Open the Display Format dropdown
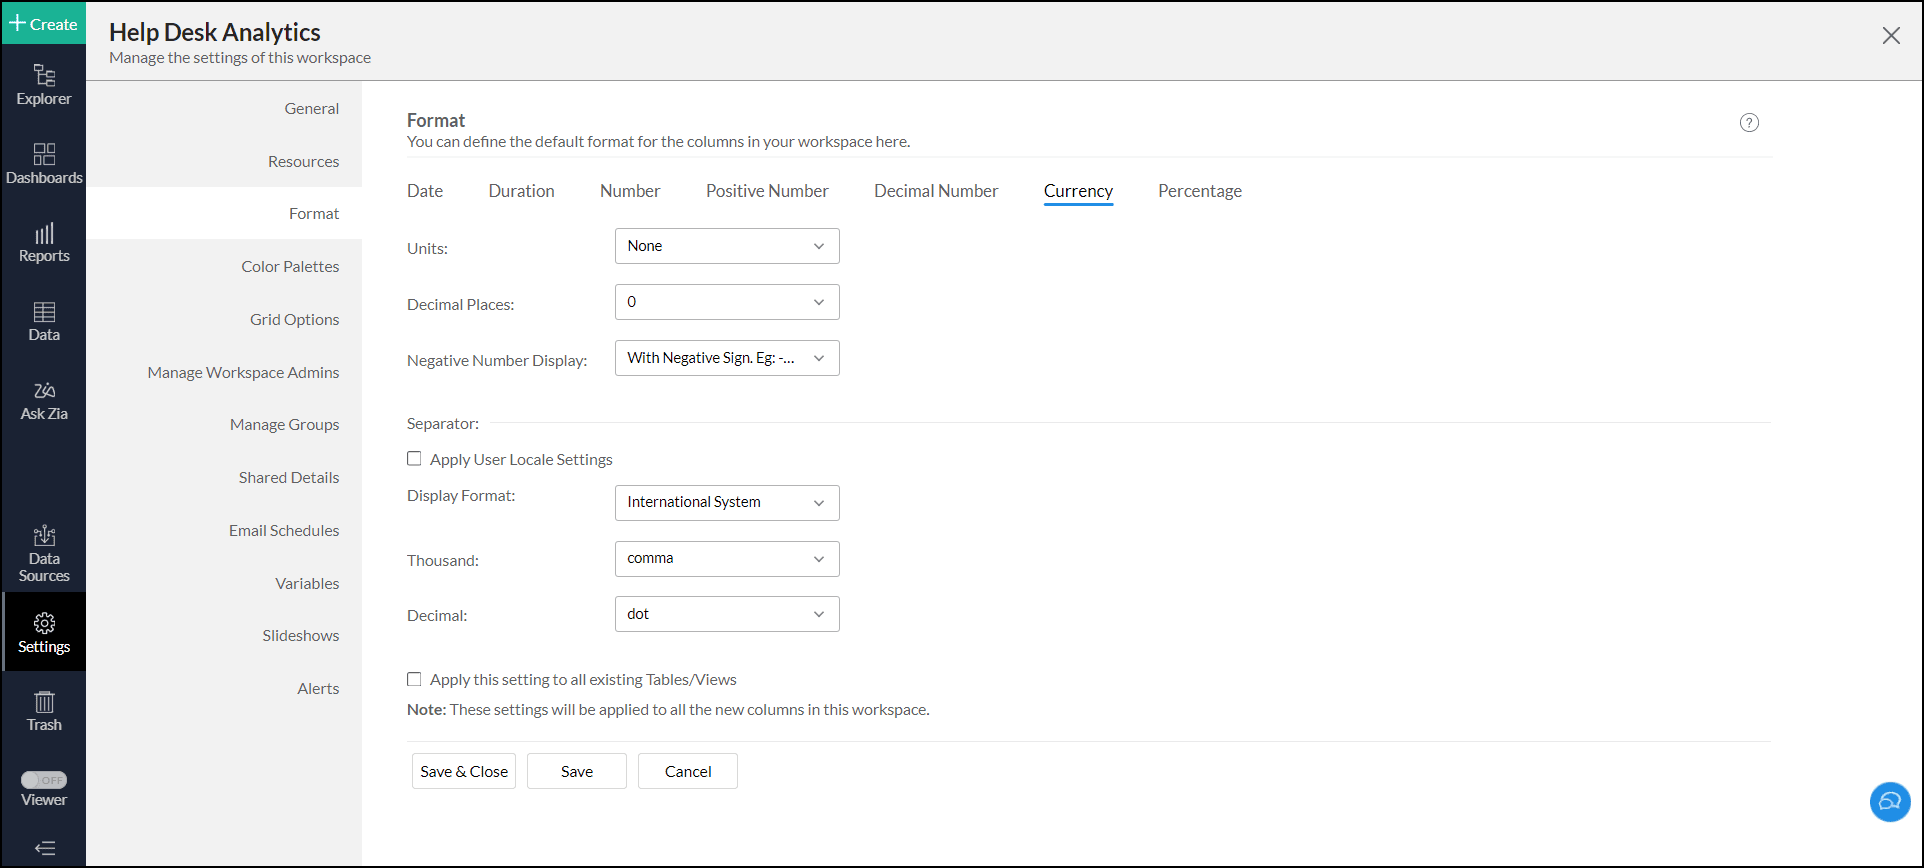This screenshot has width=1924, height=868. click(x=727, y=502)
